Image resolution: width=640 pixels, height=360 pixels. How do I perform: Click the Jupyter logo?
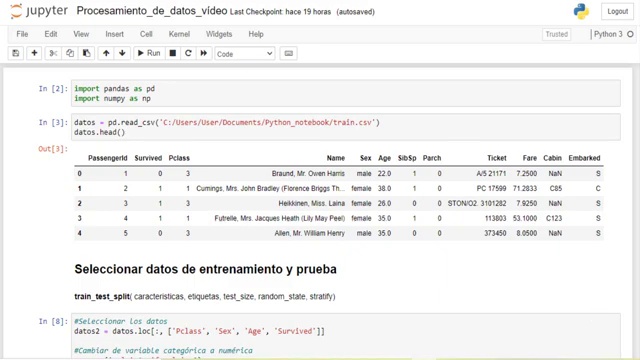tap(39, 11)
